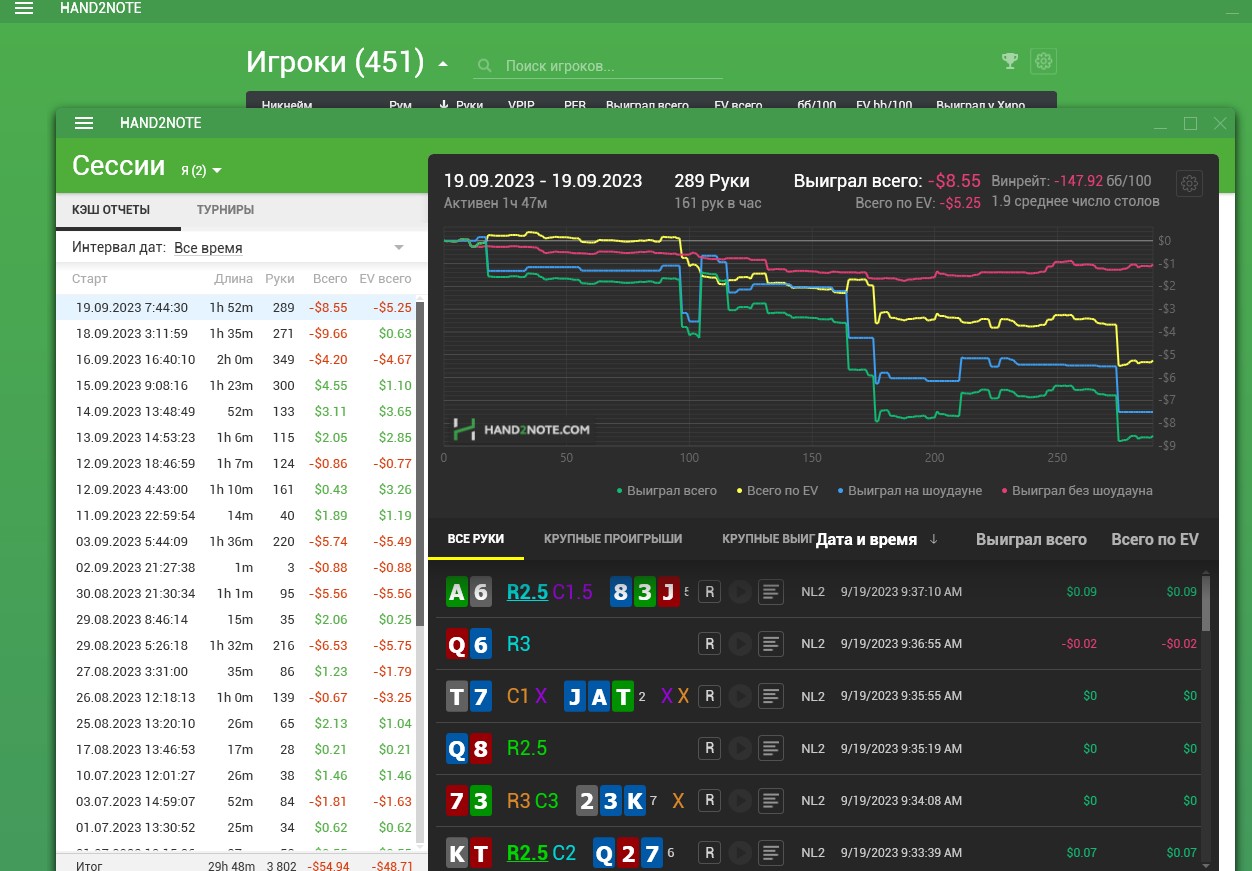Open the hamburger menu in the back Hand2Note window
The width and height of the screenshot is (1252, 871).
pos(24,8)
